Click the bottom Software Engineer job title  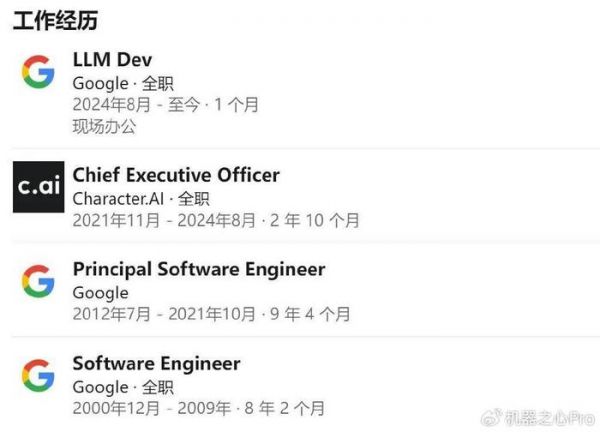click(156, 364)
